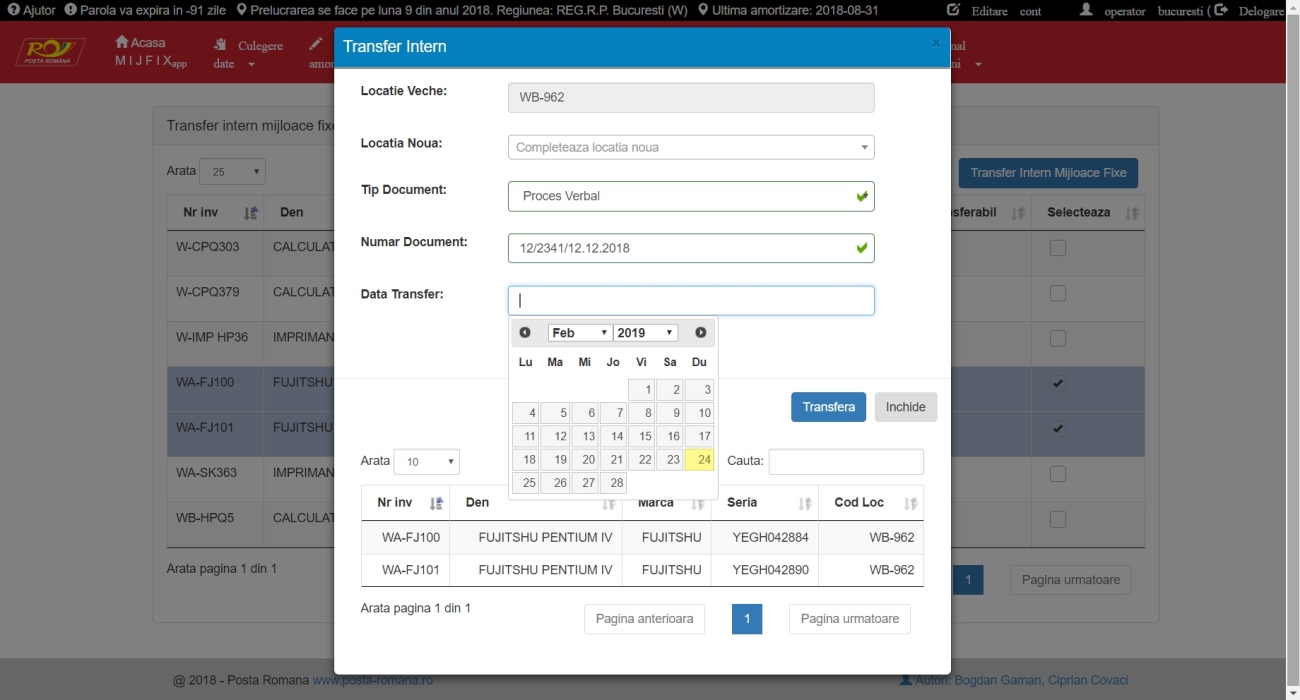1300x700 pixels.
Task: Click the Ajutor help icon
Action: click(14, 10)
